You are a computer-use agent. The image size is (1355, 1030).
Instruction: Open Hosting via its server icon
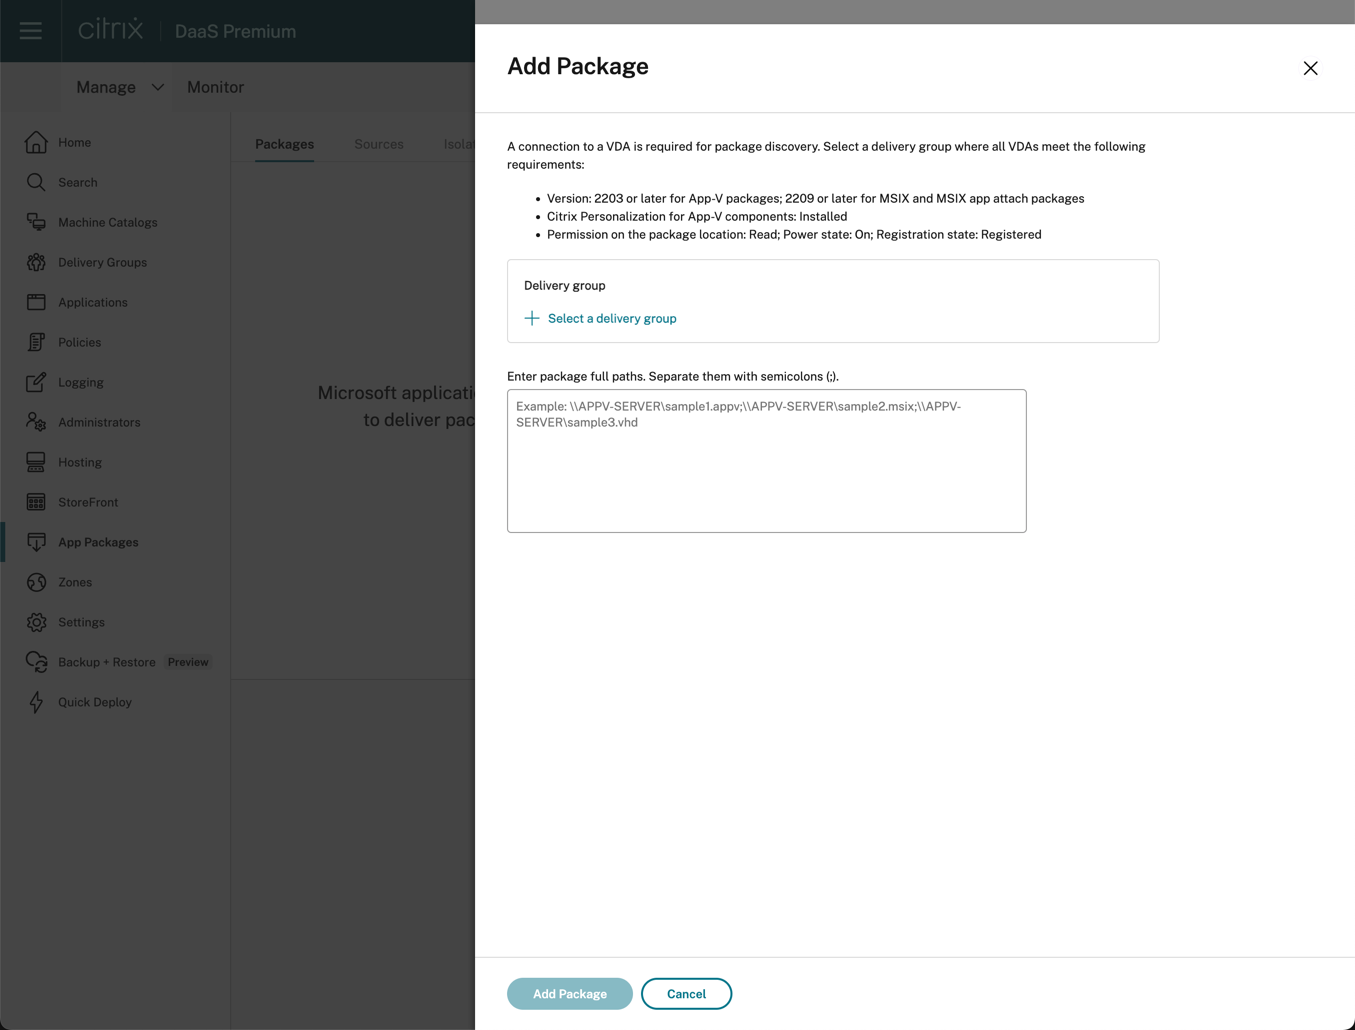[x=36, y=462]
